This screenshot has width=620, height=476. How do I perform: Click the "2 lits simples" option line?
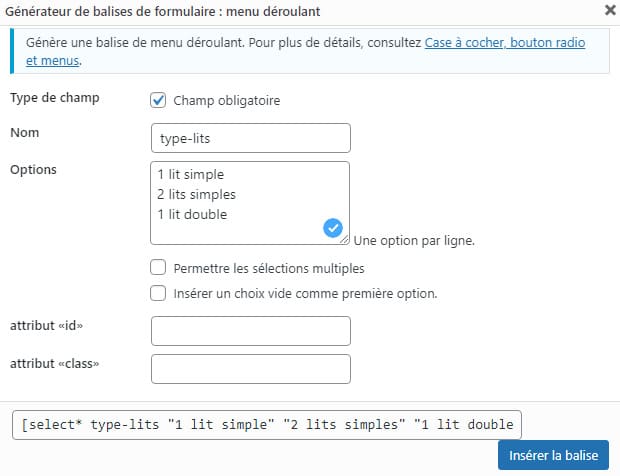[196, 194]
